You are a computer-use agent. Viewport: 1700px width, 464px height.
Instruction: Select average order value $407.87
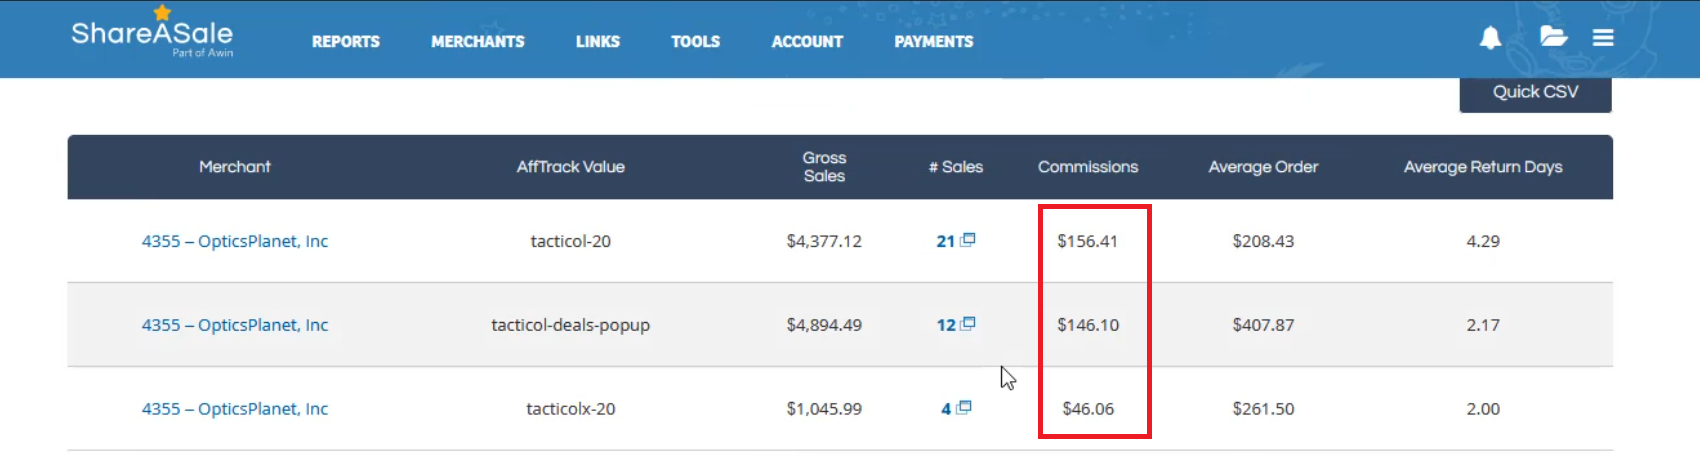pyautogui.click(x=1263, y=325)
